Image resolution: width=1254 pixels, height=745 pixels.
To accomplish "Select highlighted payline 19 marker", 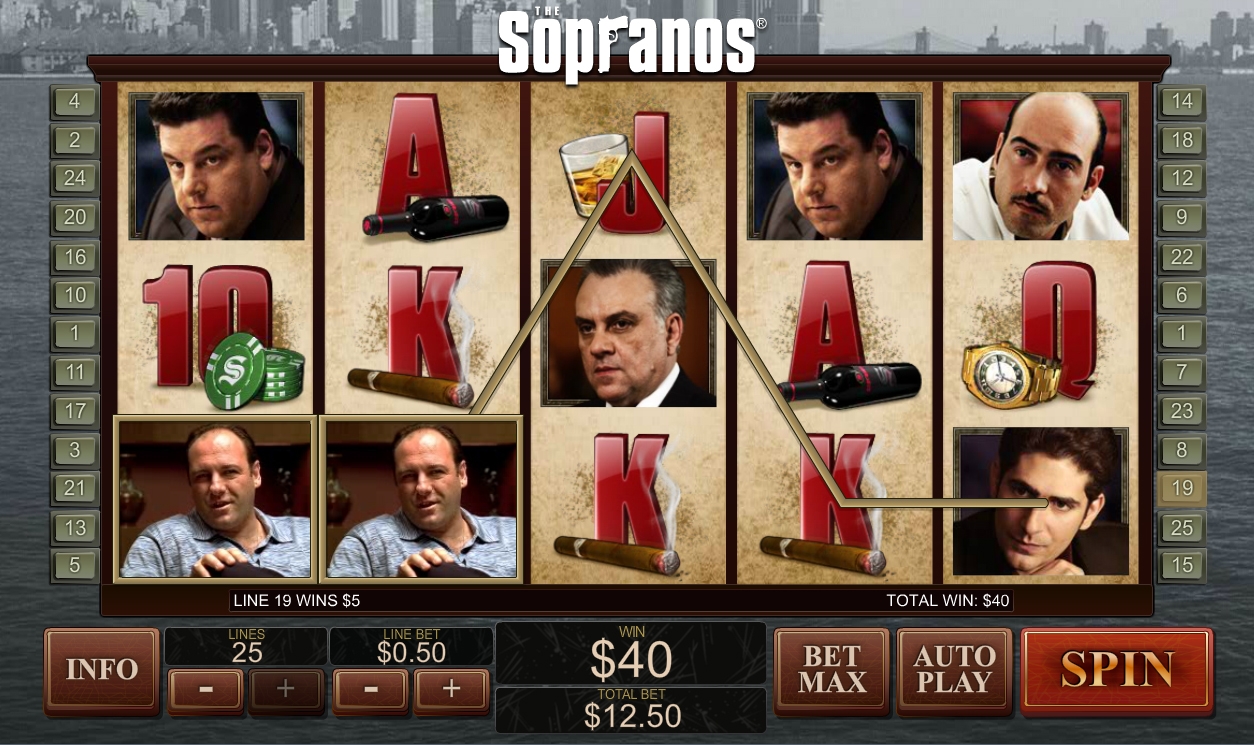I will point(1182,489).
